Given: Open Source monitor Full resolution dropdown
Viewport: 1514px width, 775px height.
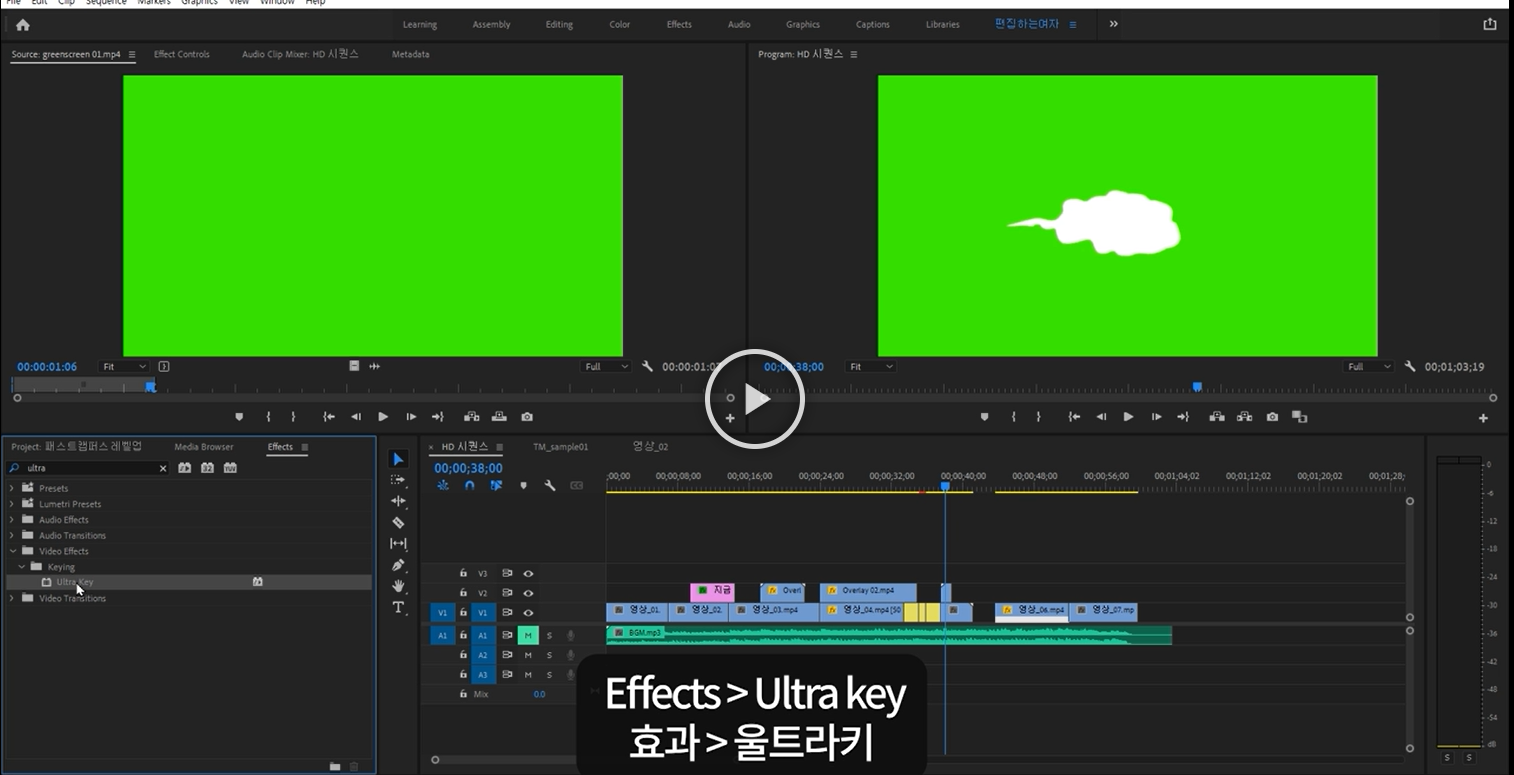Looking at the screenshot, I should [606, 367].
